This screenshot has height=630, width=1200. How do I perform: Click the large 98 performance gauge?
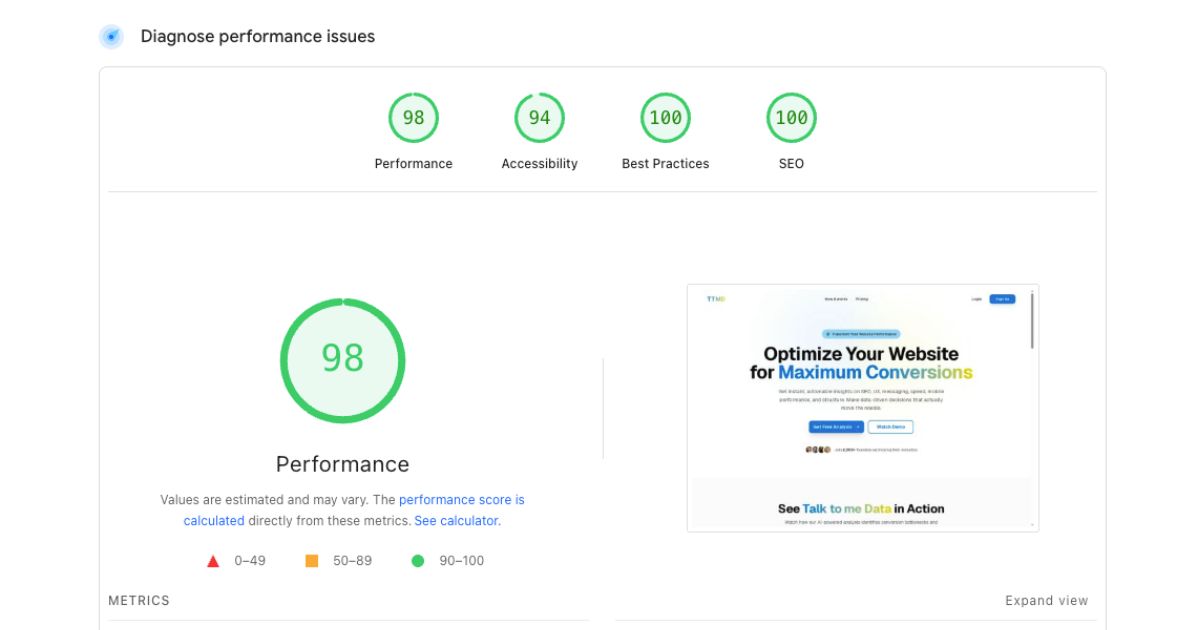click(x=342, y=358)
